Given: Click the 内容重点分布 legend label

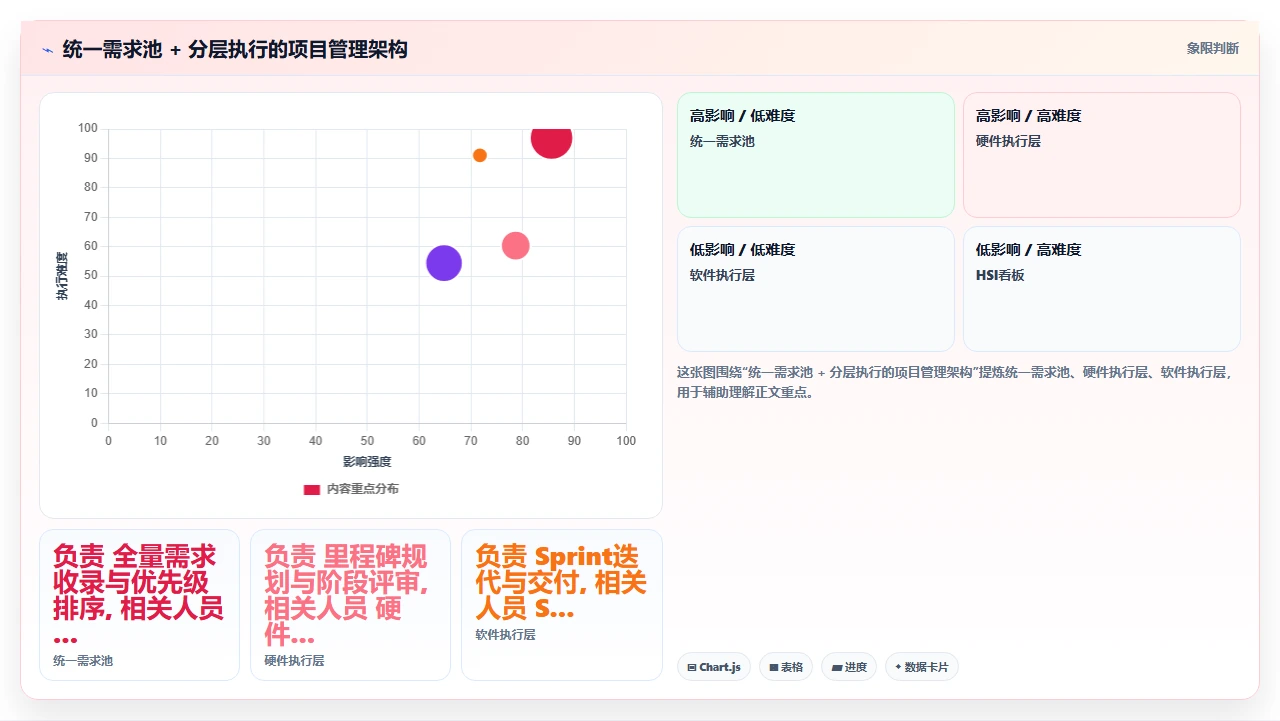Looking at the screenshot, I should (x=362, y=489).
